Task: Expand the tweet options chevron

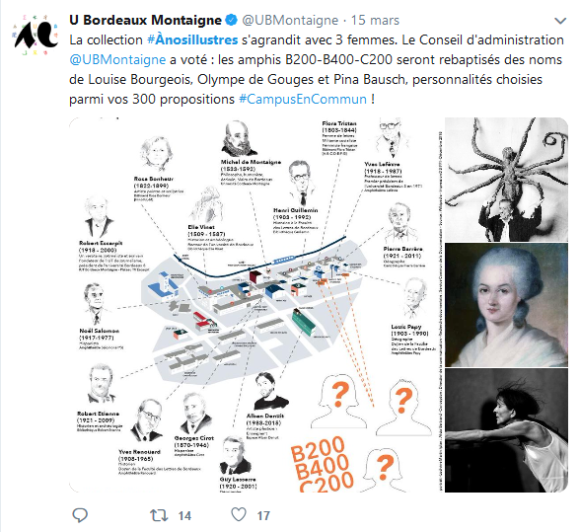Action: (x=560, y=21)
